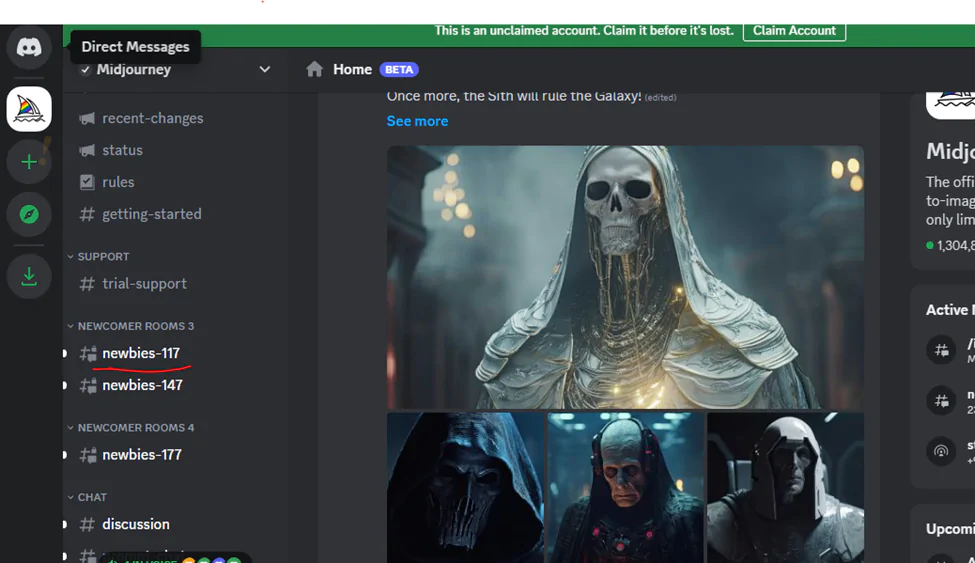Viewport: 975px width, 563px height.
Task: Click the green Add a Server plus icon
Action: (29, 162)
